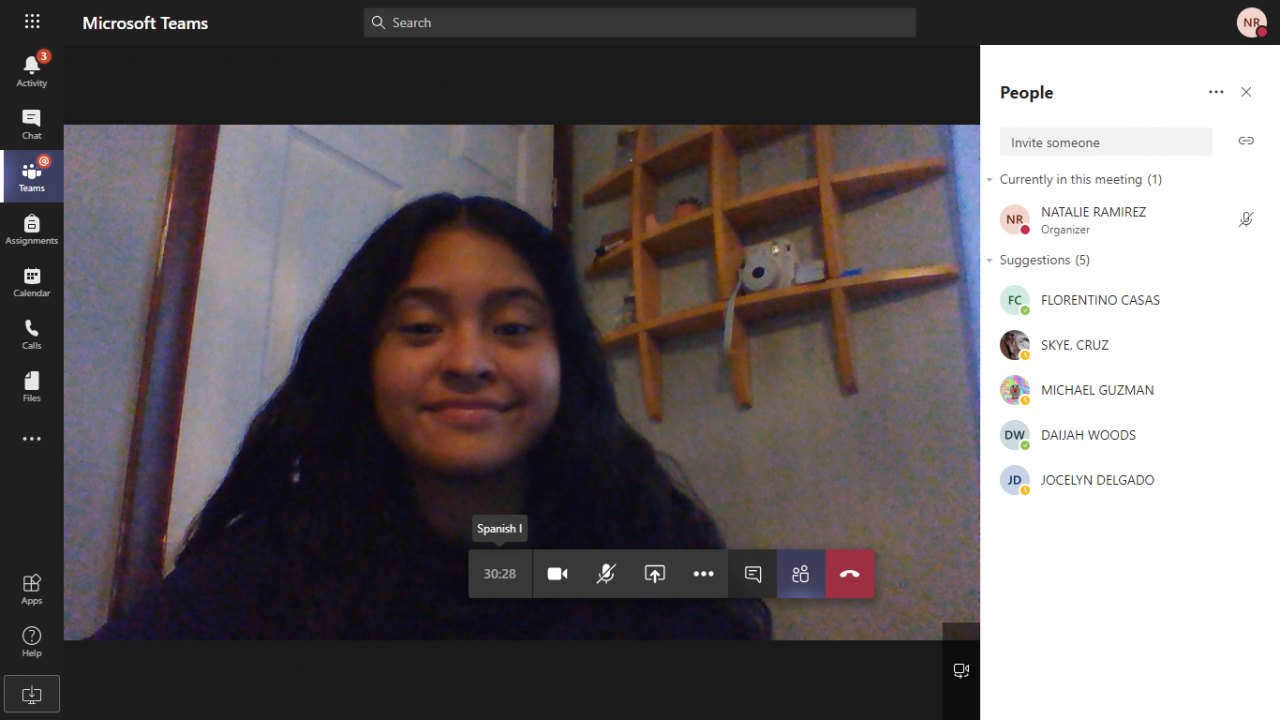Click the meeting timer 30:28
The width and height of the screenshot is (1280, 720).
tap(500, 574)
